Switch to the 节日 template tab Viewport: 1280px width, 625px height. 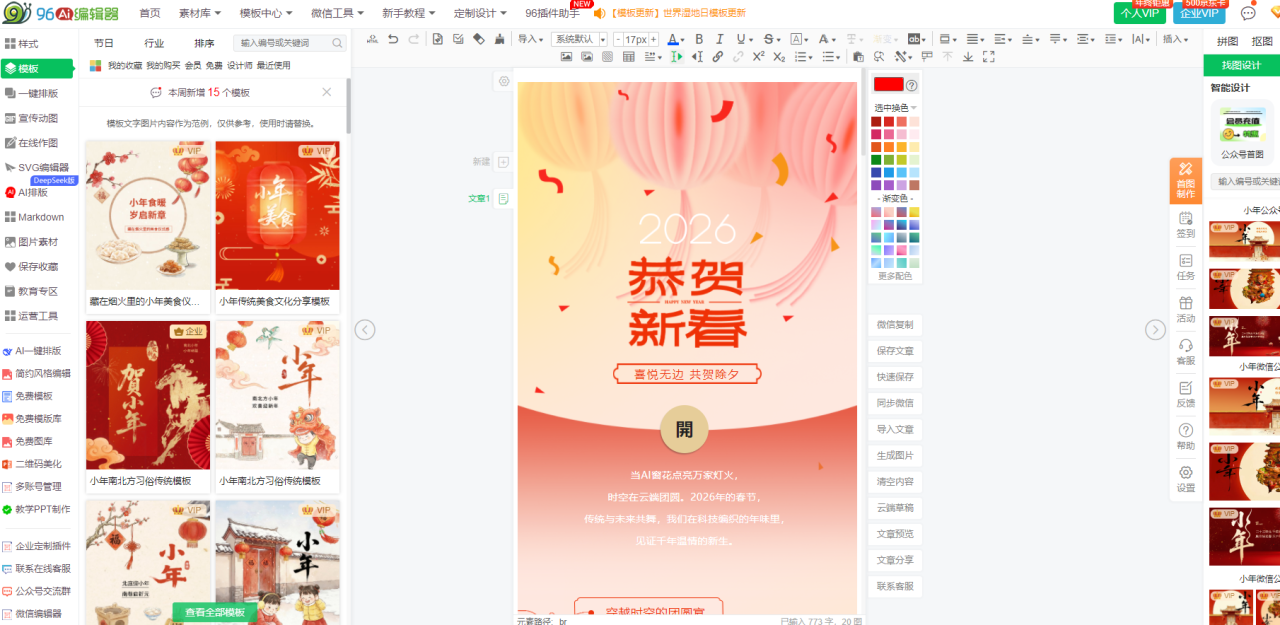[104, 43]
